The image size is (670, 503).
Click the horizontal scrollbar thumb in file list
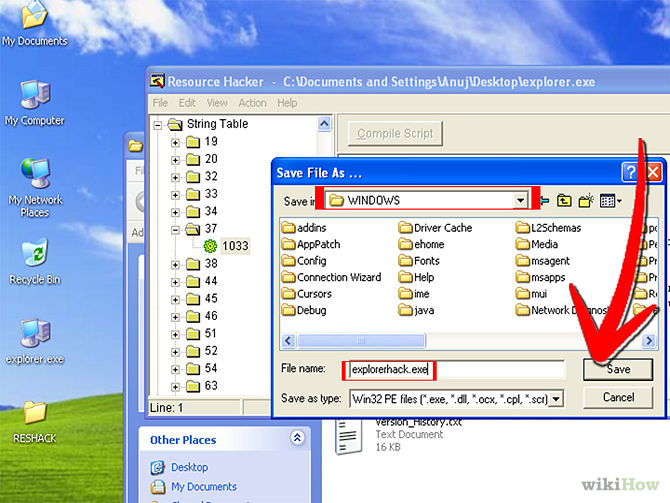pyautogui.click(x=361, y=341)
